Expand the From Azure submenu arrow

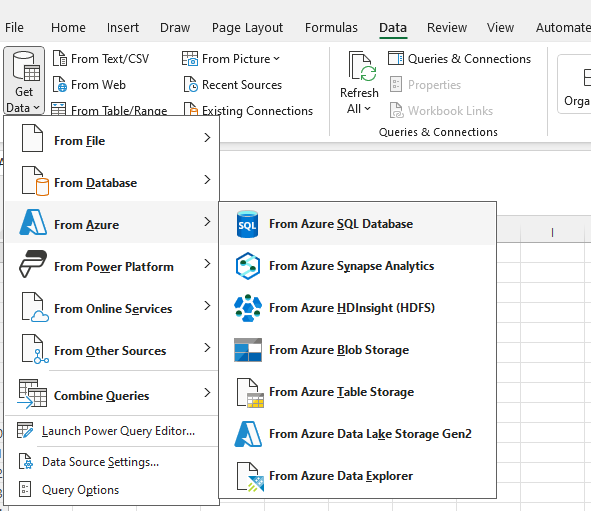point(207,222)
